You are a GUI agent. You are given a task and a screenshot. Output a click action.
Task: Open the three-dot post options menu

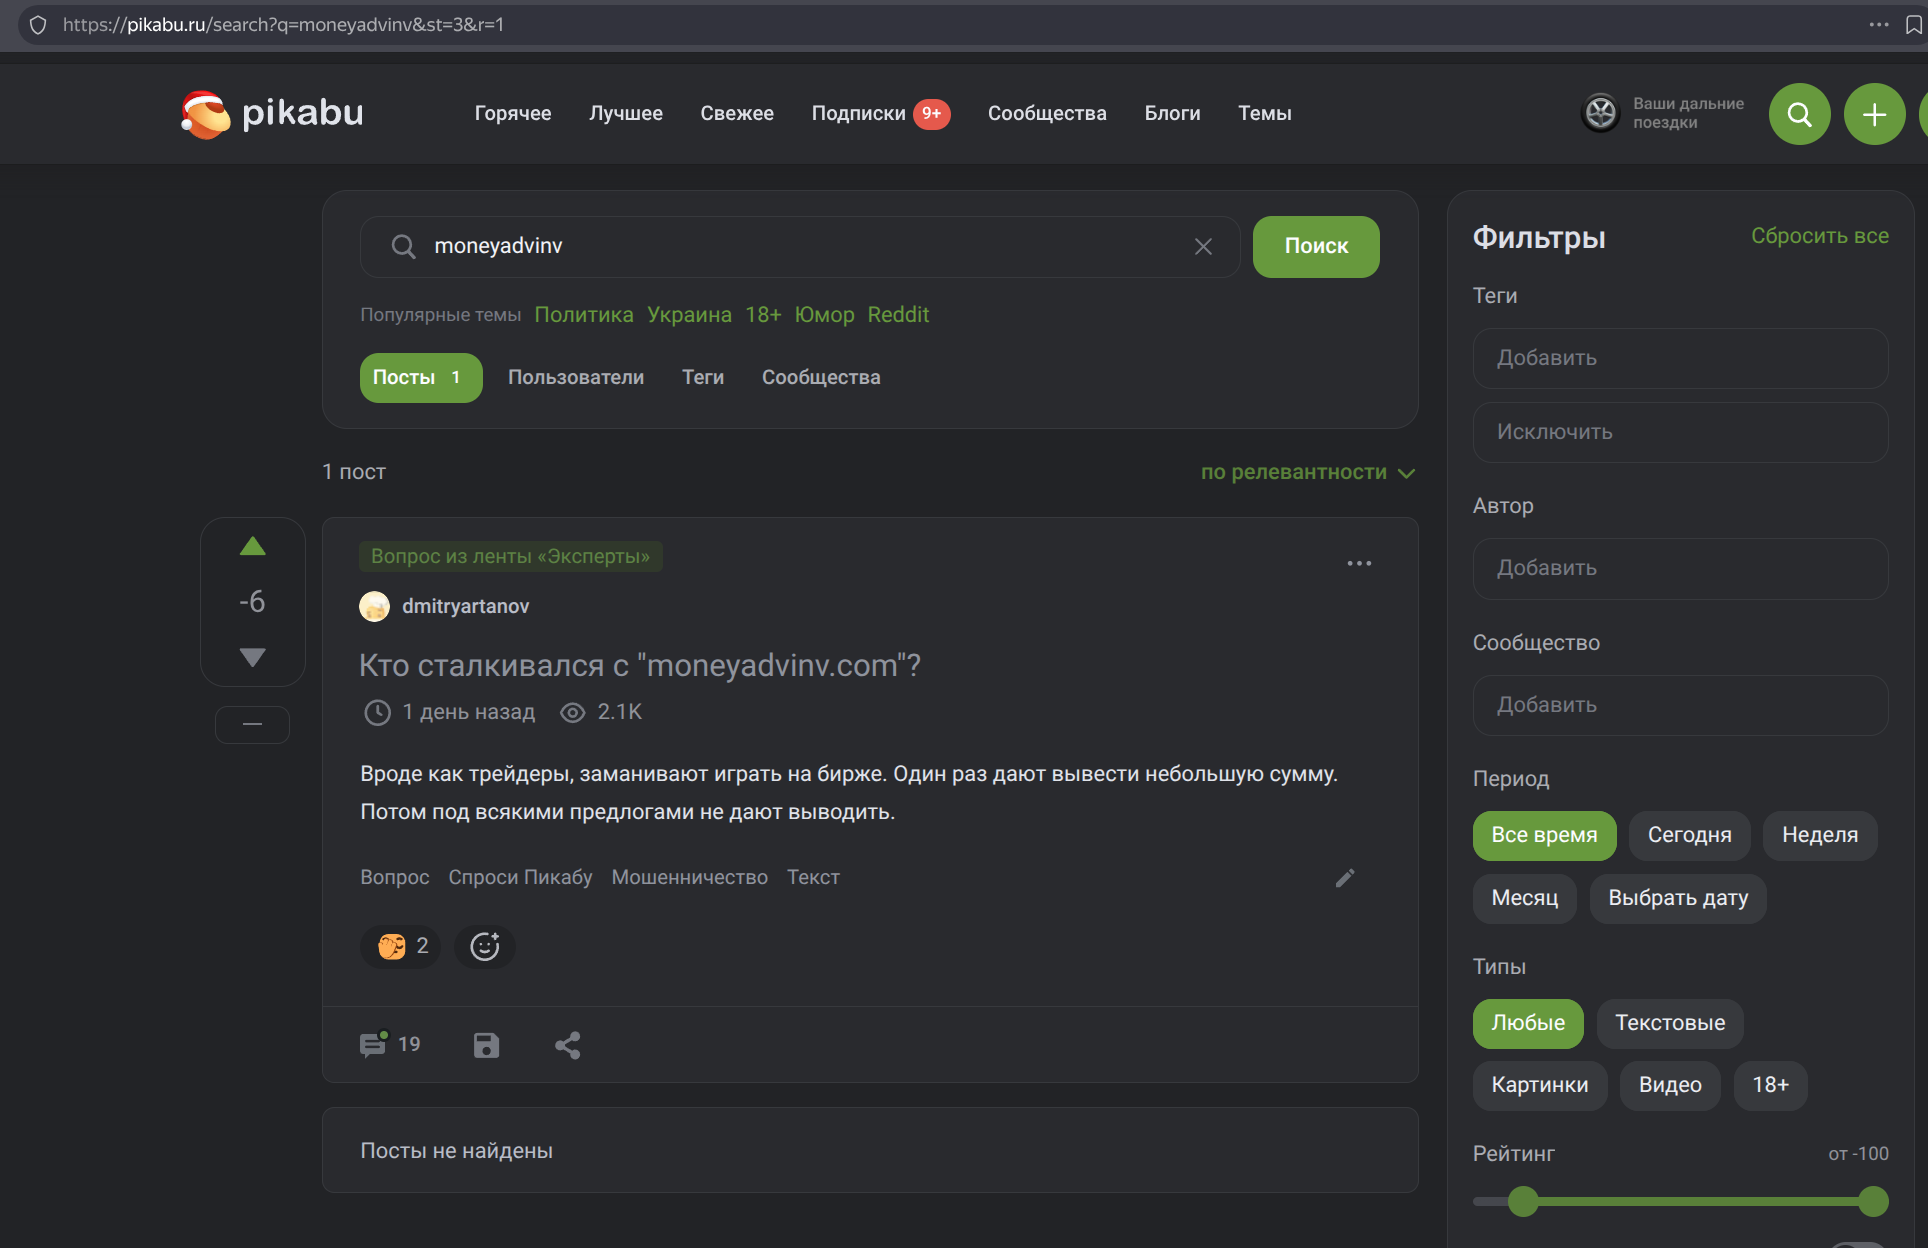click(x=1359, y=563)
